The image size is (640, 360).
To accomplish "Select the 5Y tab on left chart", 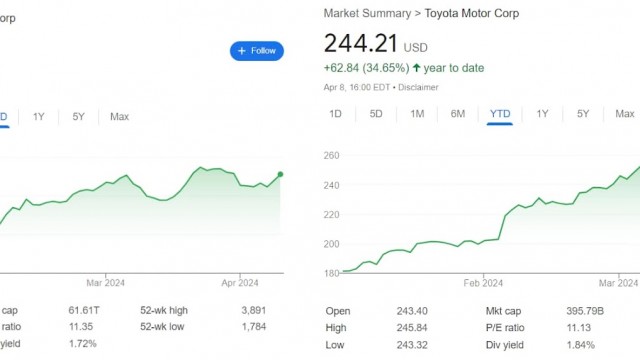I will (x=78, y=117).
